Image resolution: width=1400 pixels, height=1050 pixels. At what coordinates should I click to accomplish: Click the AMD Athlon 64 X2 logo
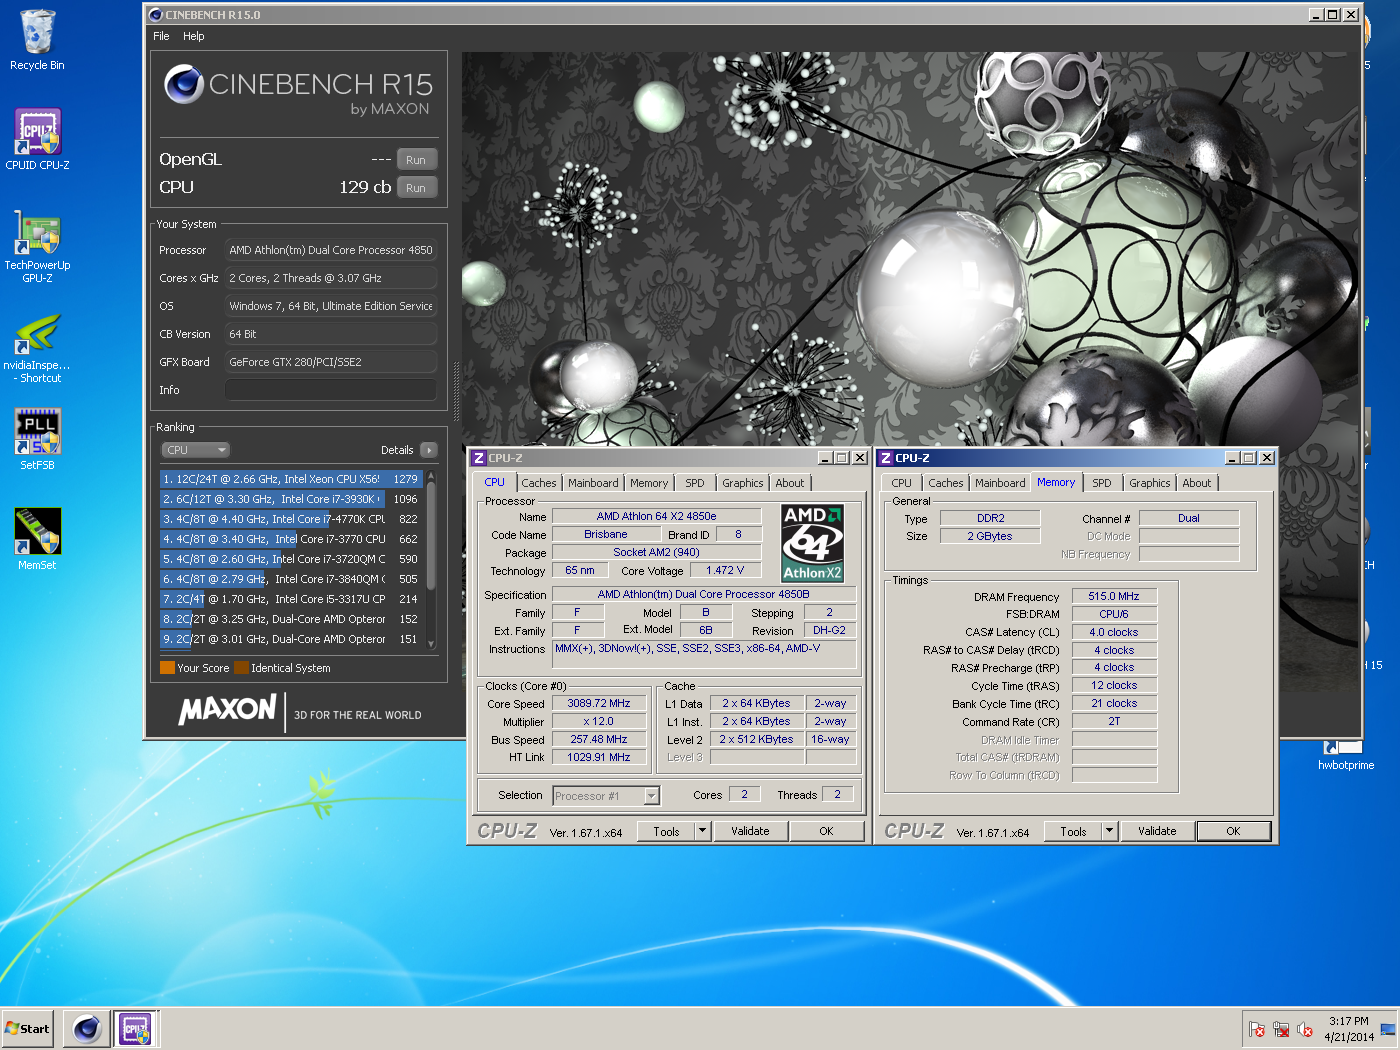pyautogui.click(x=812, y=542)
